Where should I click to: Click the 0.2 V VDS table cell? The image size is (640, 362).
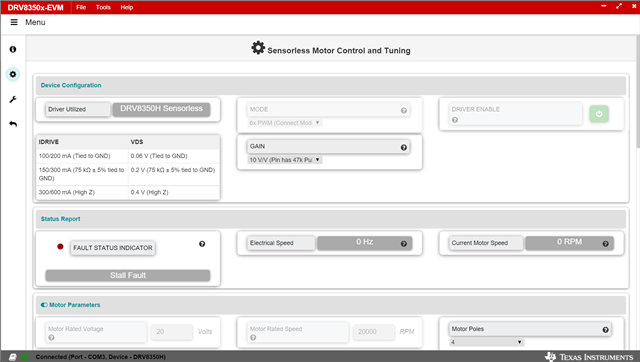(x=174, y=174)
